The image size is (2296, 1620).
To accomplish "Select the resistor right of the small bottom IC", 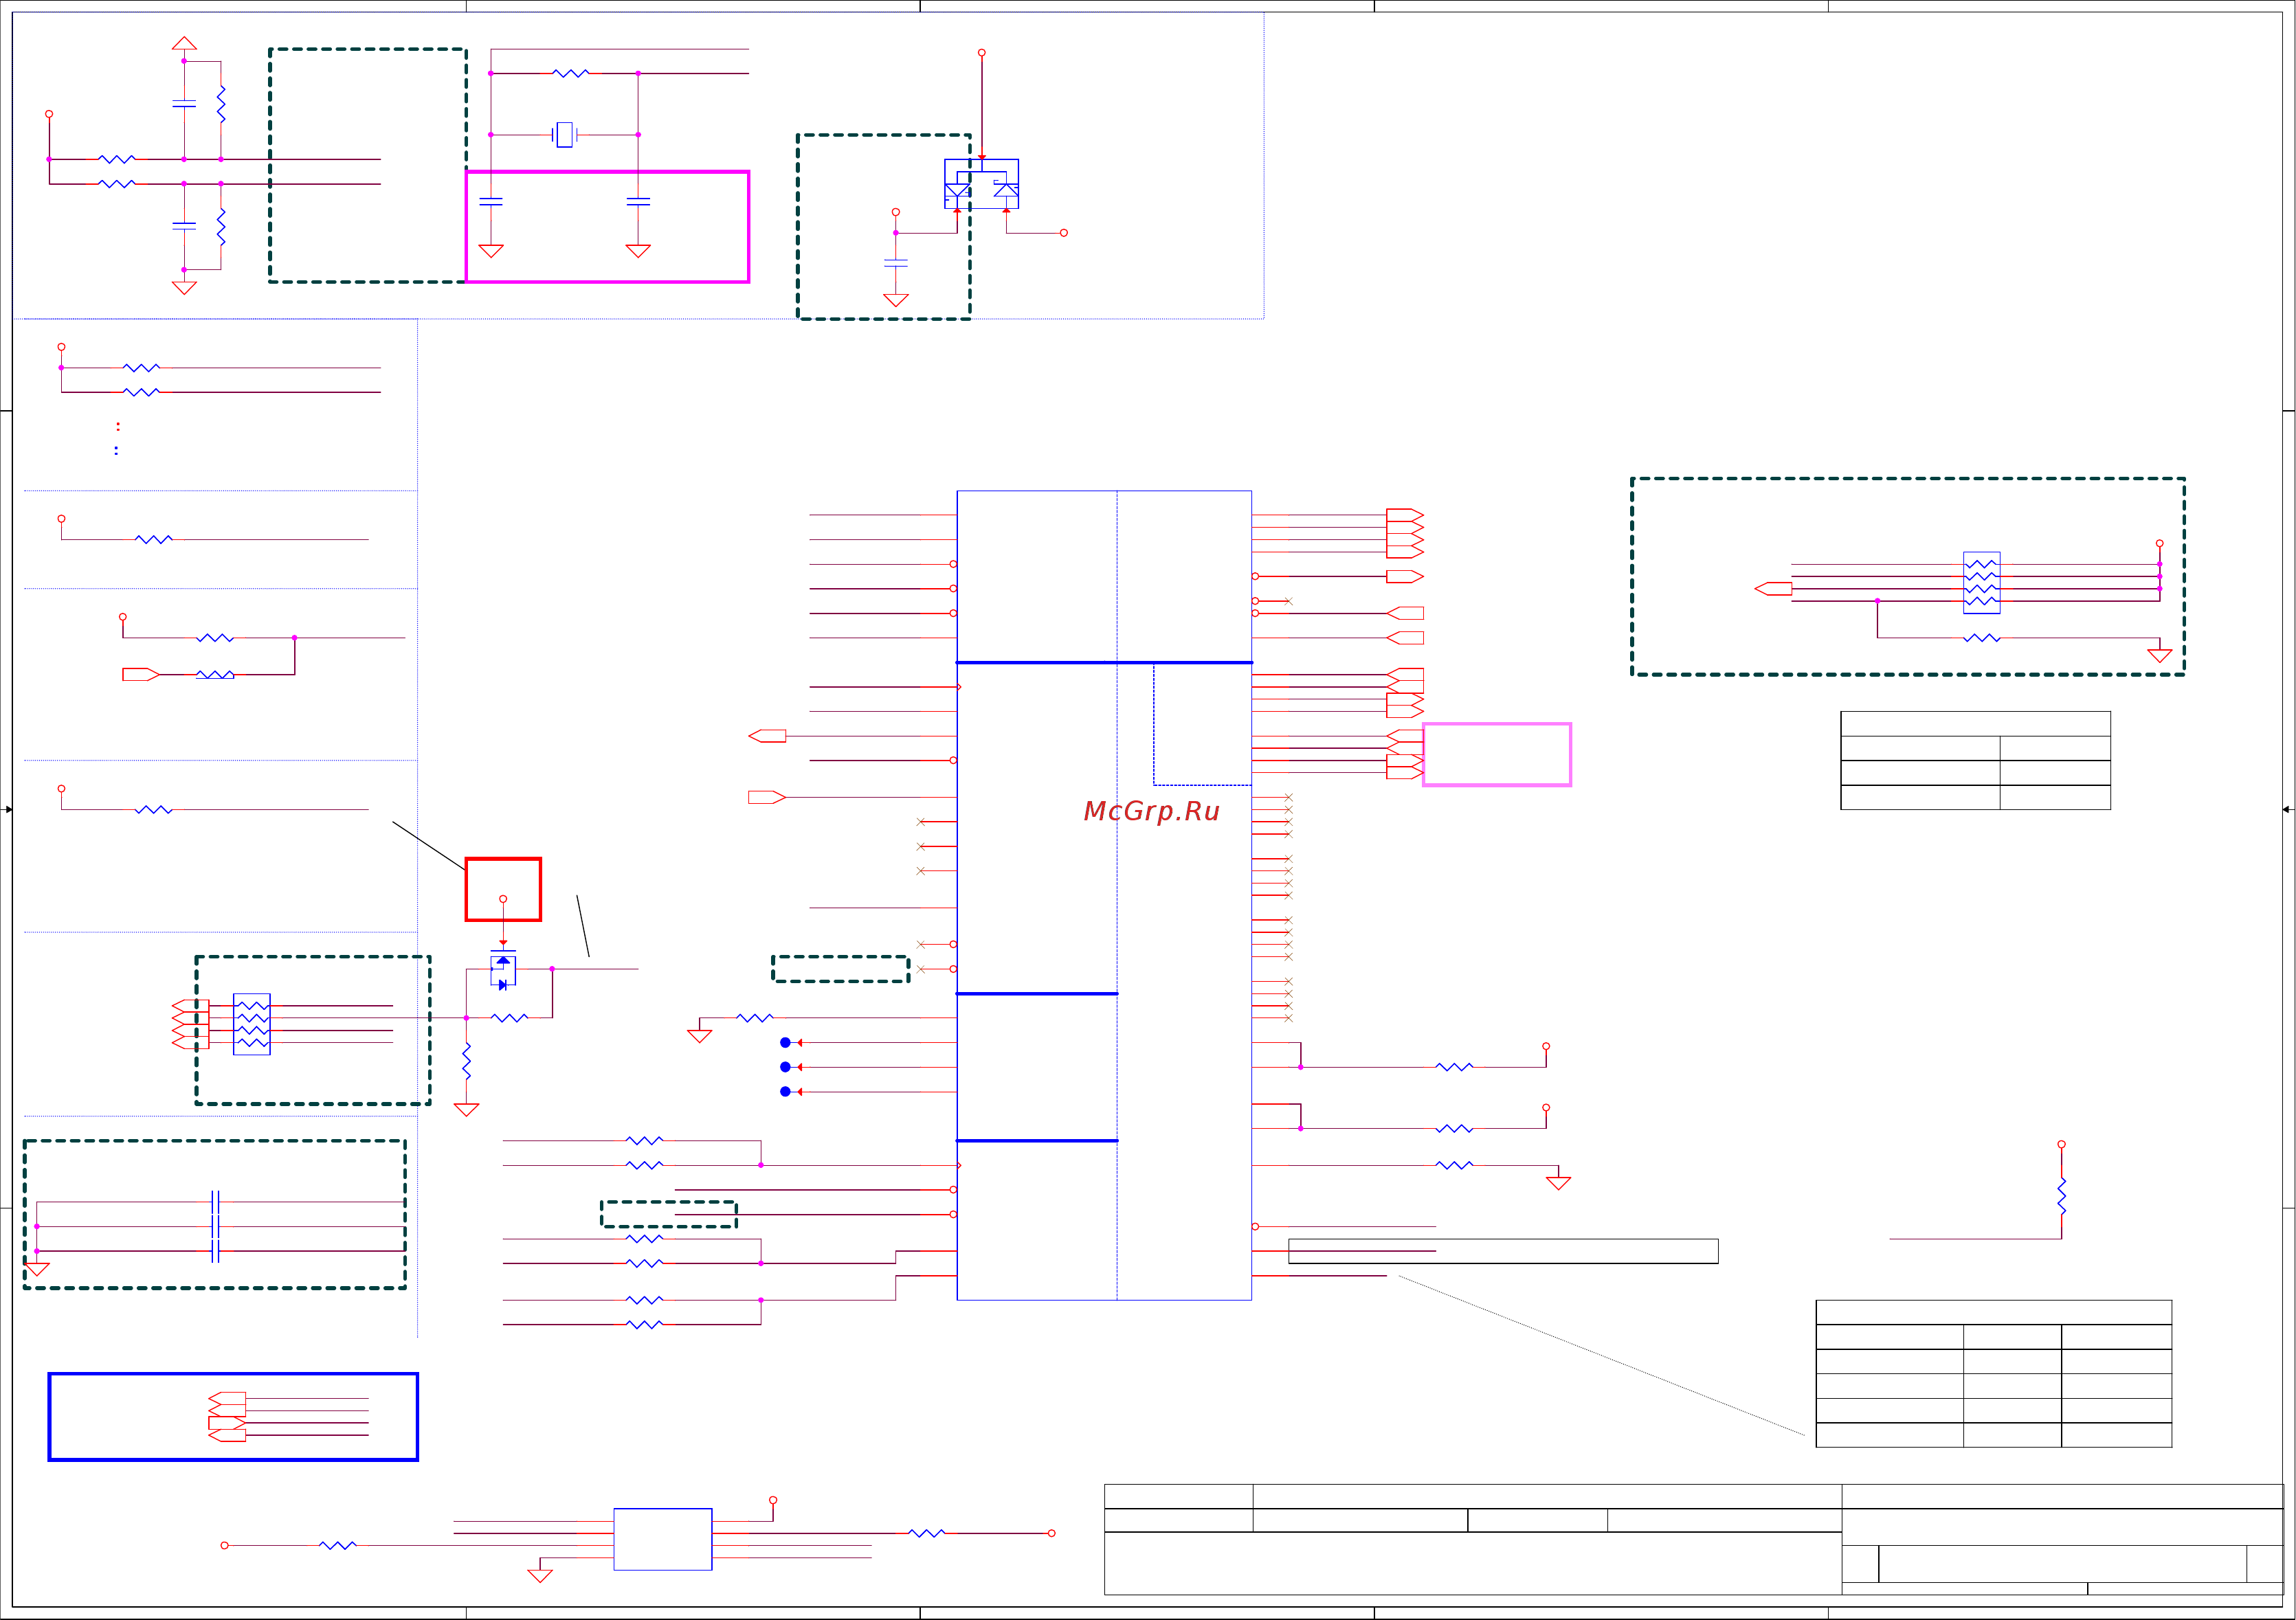I will [x=926, y=1533].
